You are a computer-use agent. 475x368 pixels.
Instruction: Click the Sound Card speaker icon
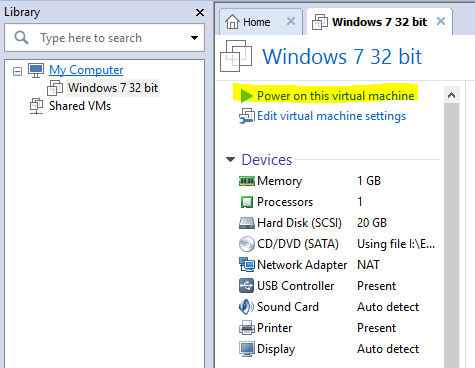pyautogui.click(x=247, y=307)
